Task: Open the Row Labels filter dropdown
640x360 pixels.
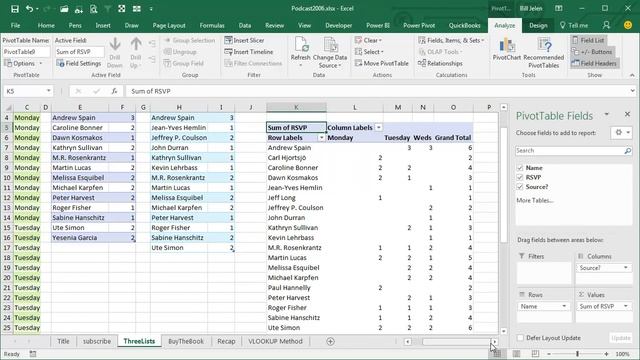Action: tap(322, 138)
